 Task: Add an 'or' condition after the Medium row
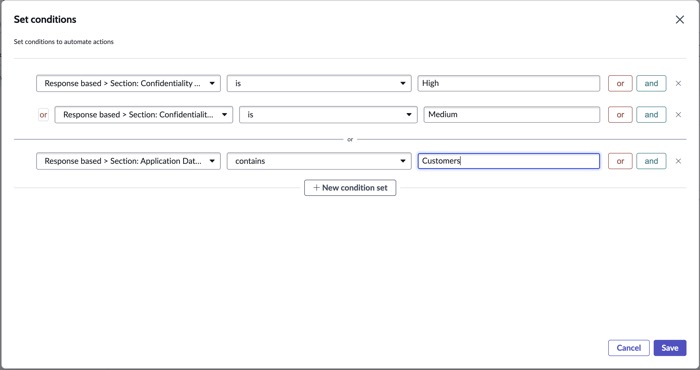(620, 115)
